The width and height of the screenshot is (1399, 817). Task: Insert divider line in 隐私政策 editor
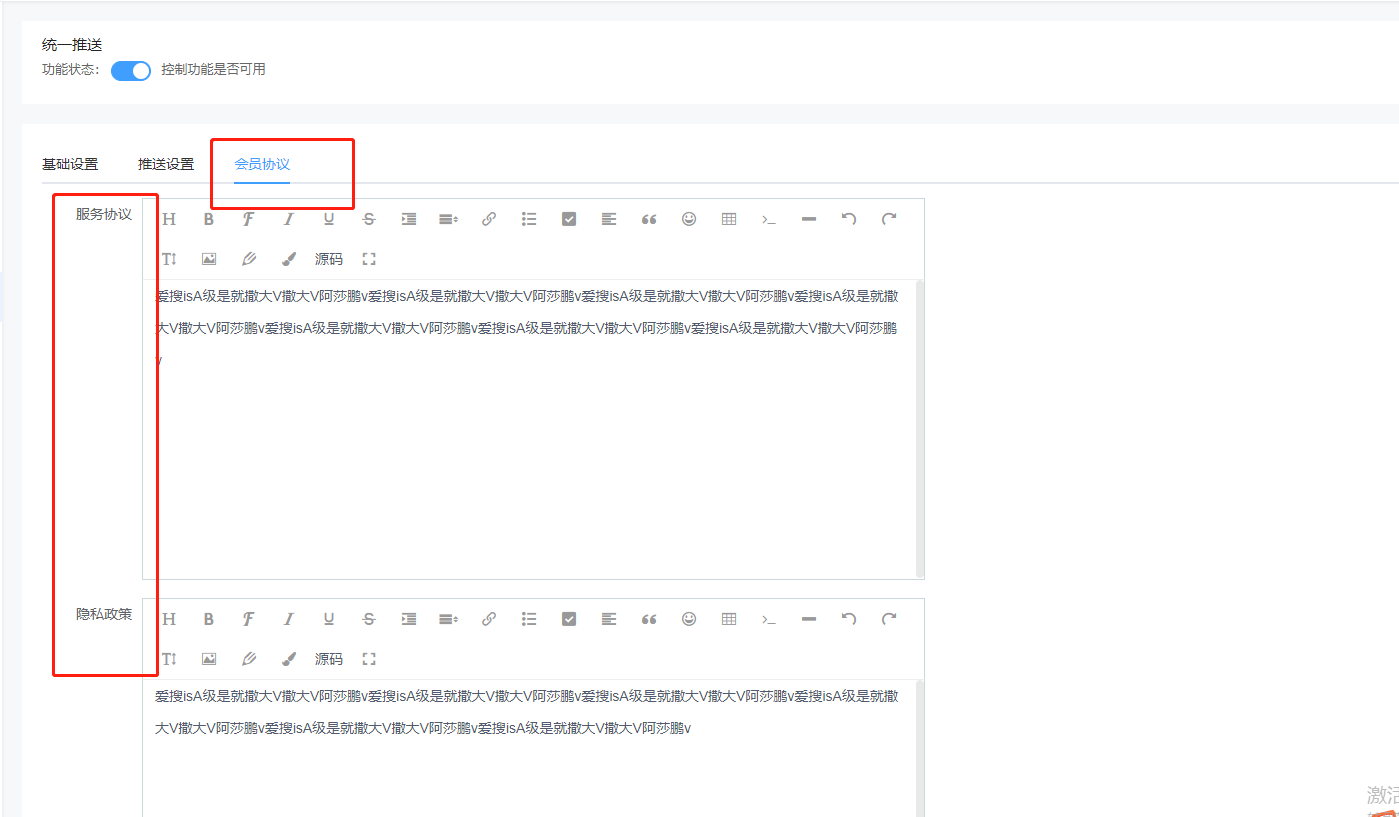pyautogui.click(x=809, y=619)
